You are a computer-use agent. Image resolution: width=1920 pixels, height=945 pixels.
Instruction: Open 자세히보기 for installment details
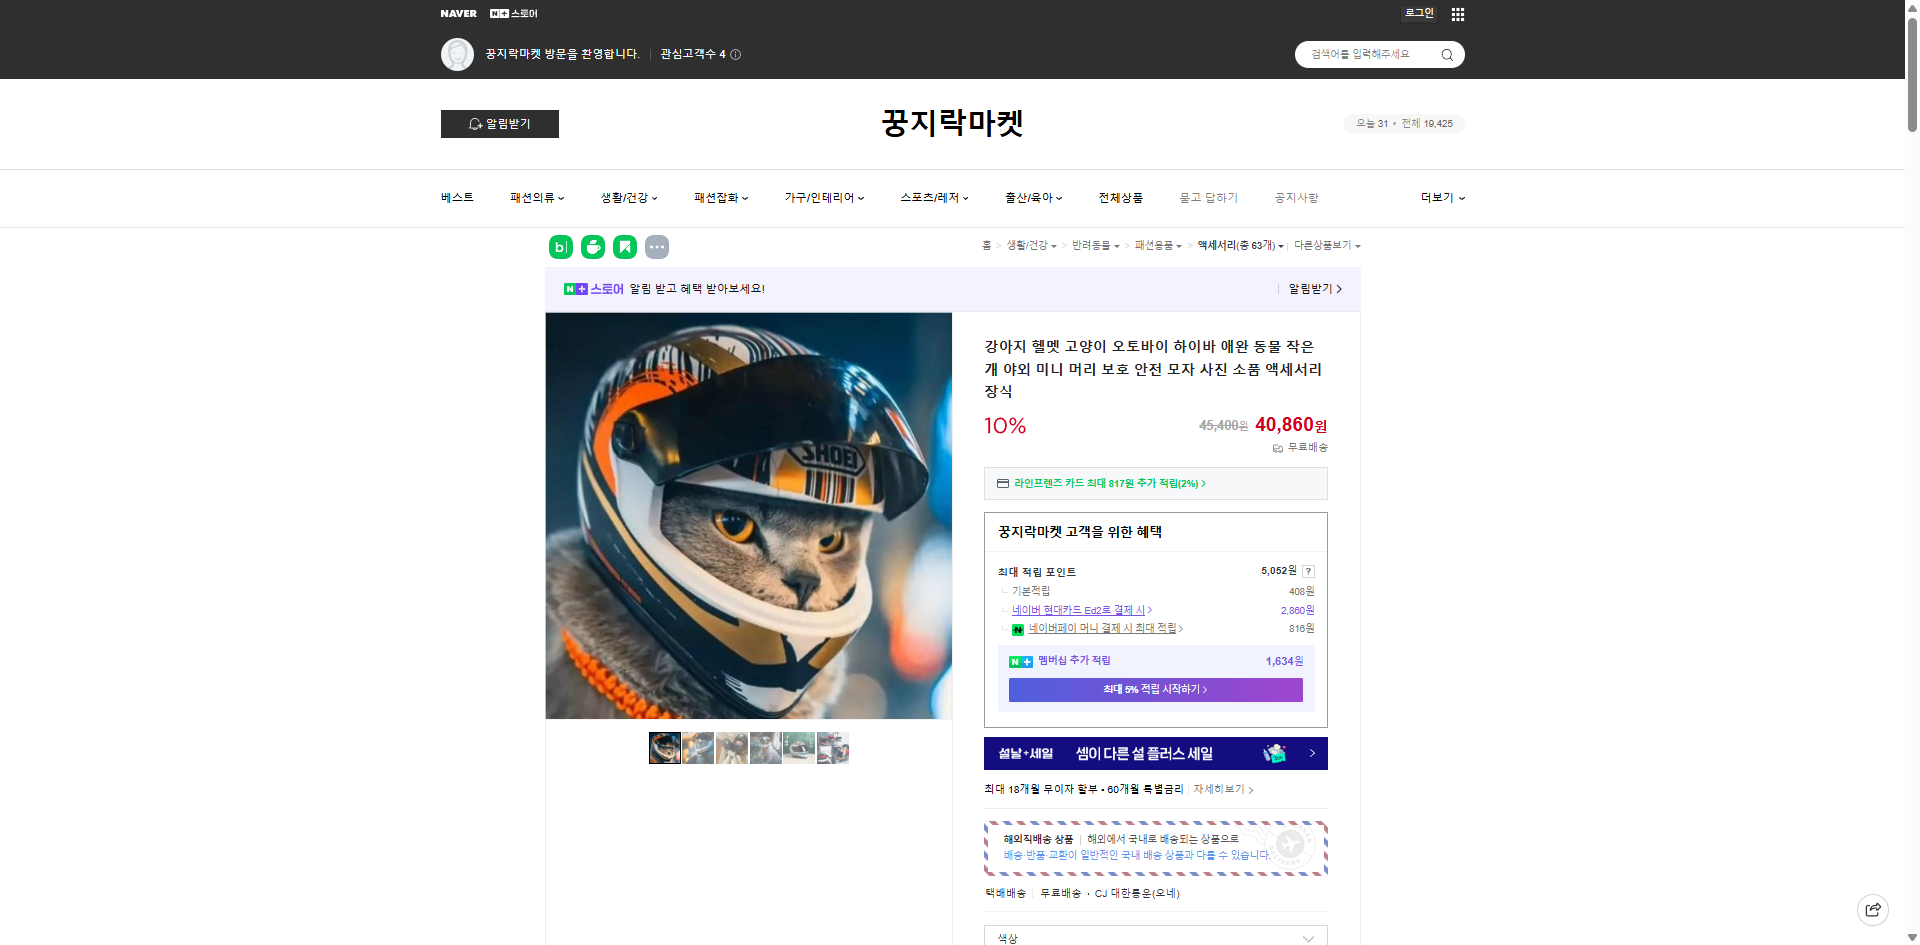pos(1221,789)
